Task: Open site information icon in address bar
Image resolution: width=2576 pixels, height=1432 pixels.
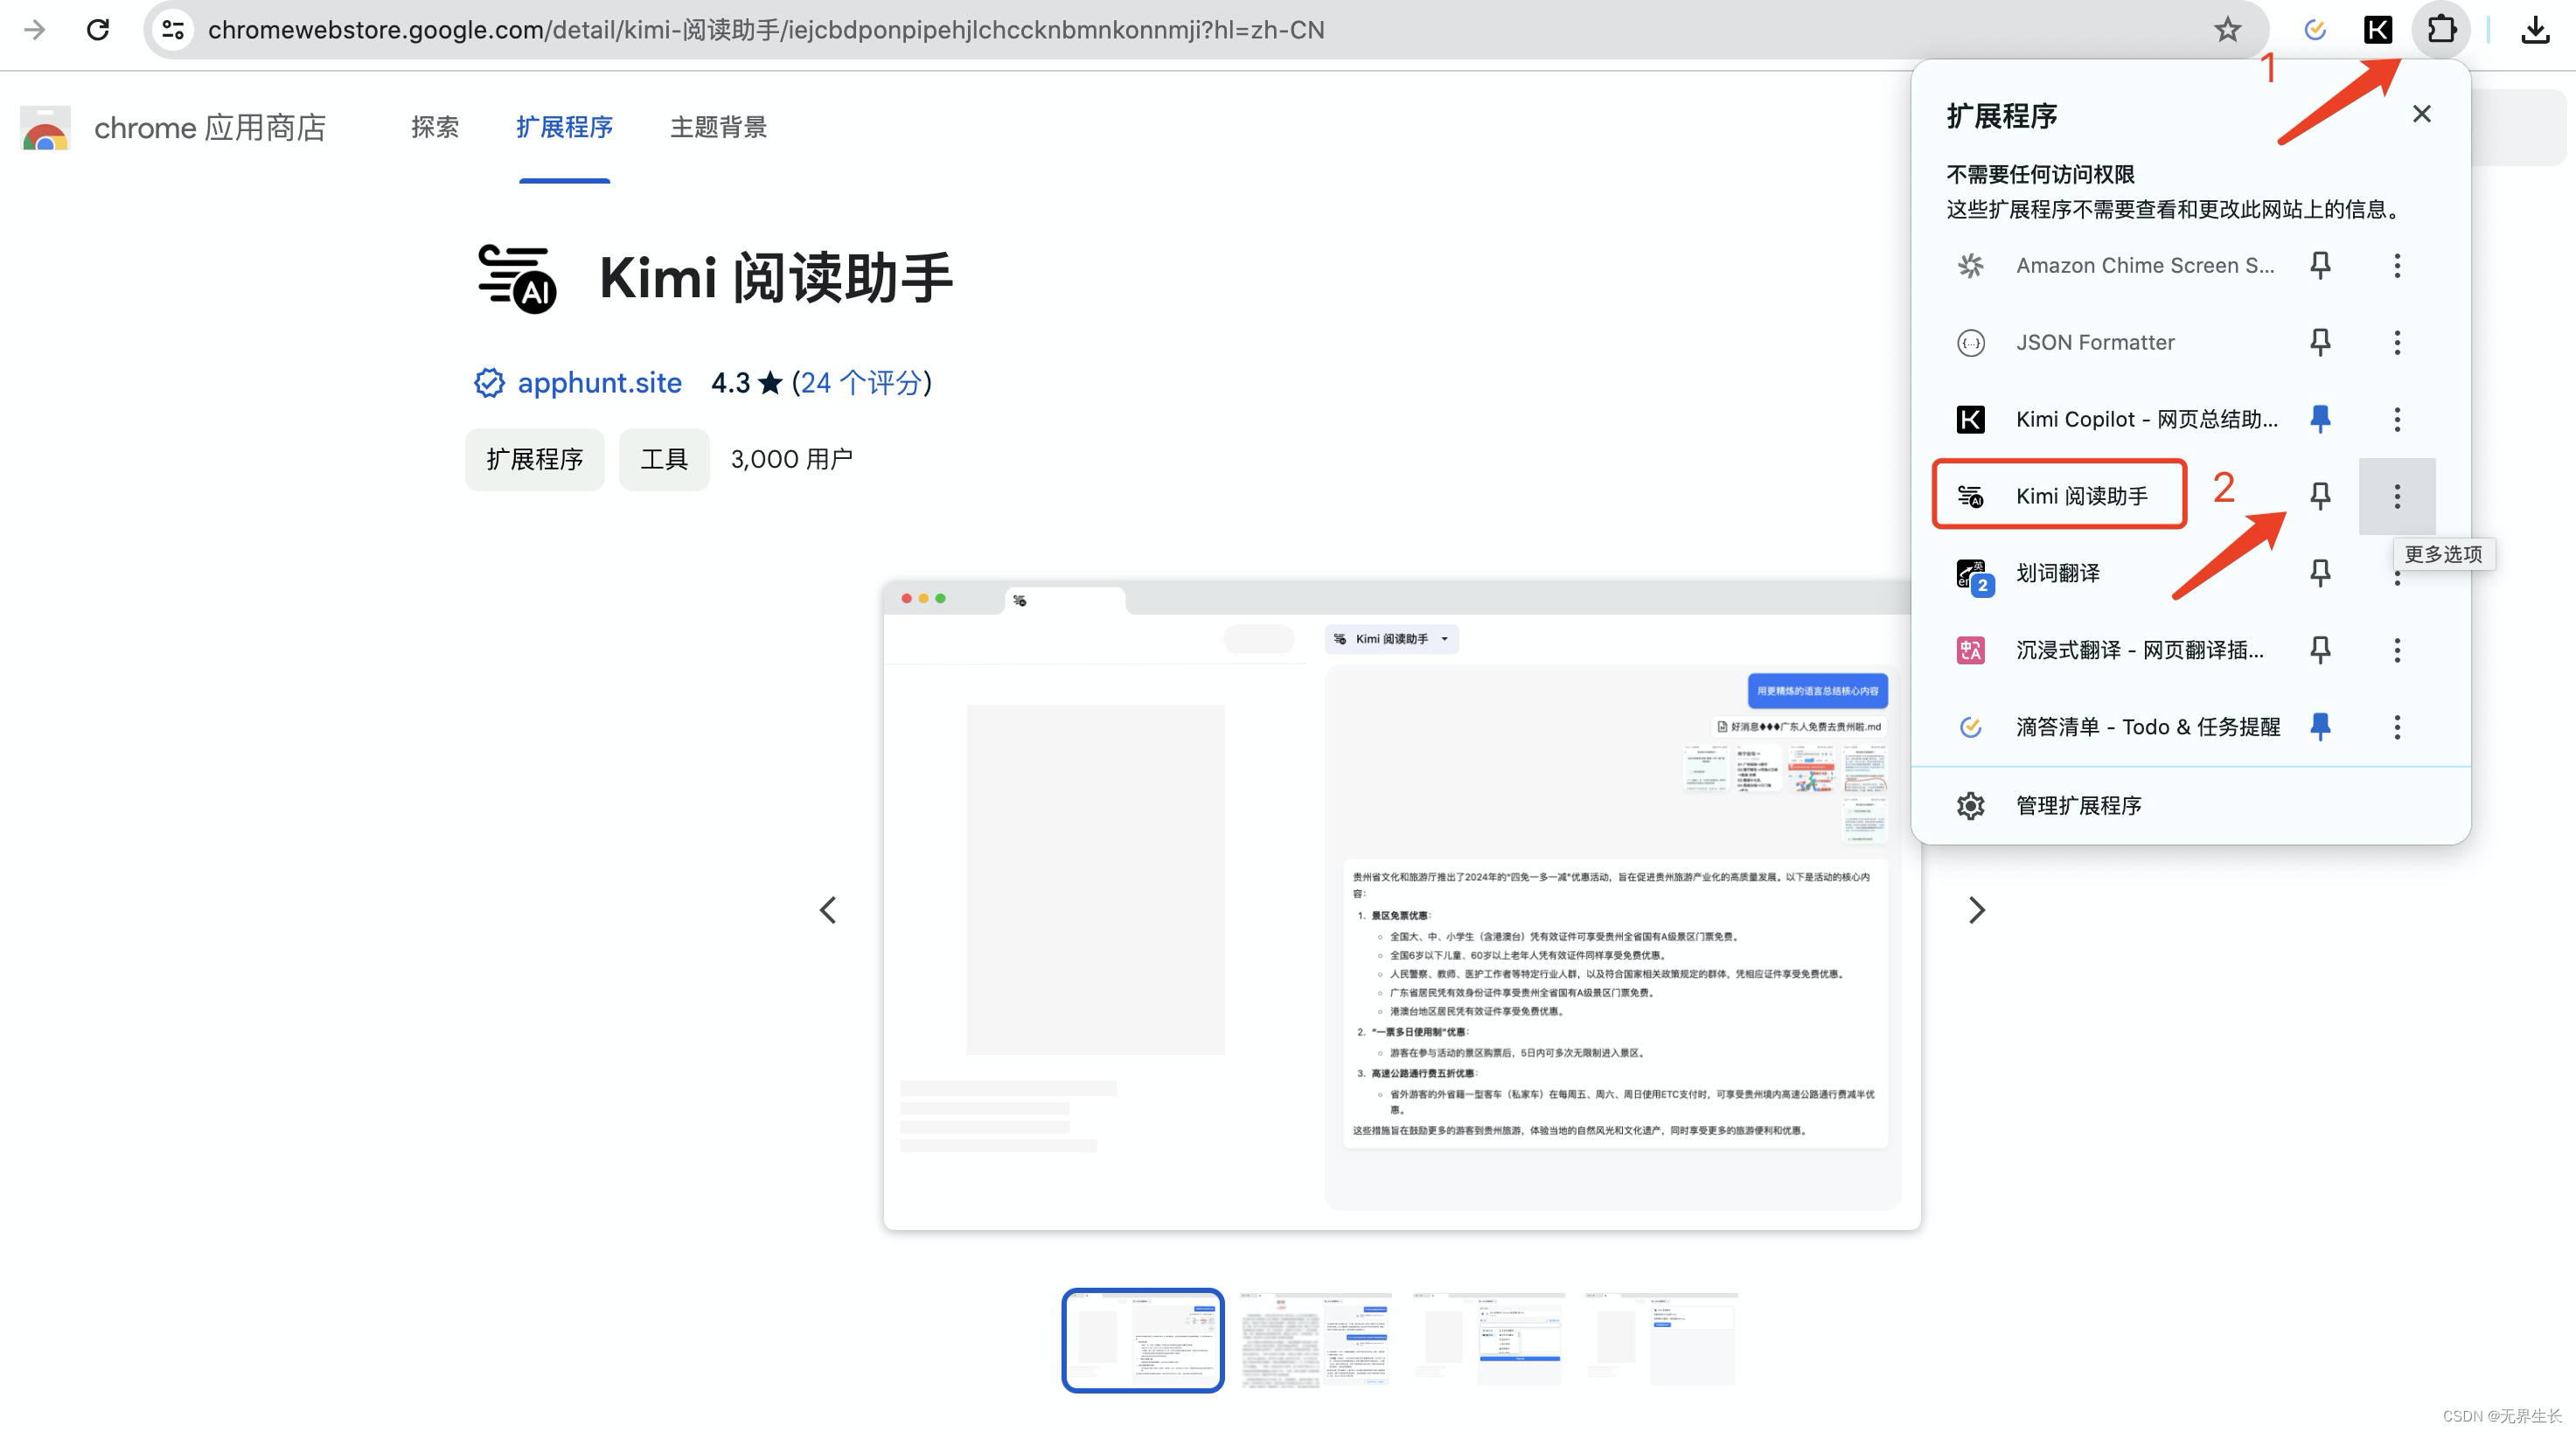Action: [173, 30]
